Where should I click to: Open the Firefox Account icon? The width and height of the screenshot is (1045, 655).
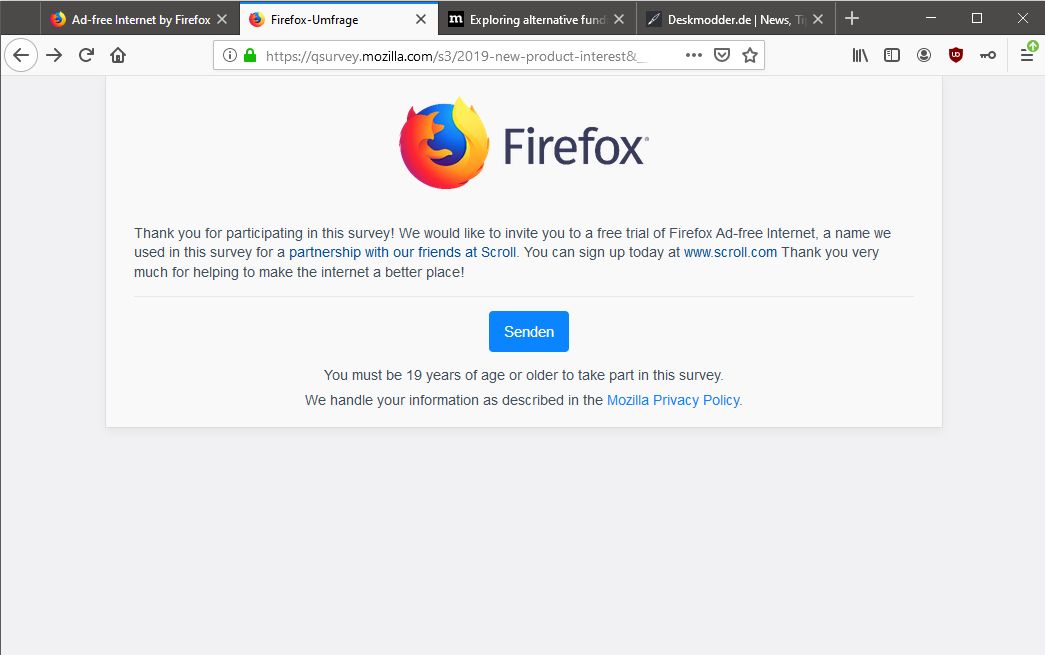click(x=924, y=55)
